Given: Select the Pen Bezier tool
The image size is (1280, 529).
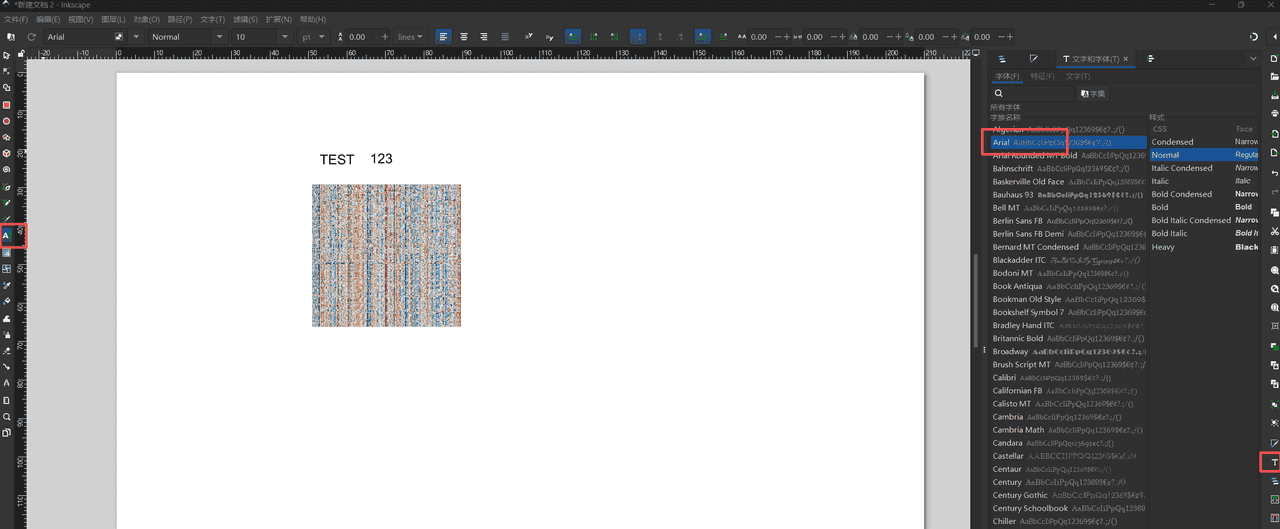Looking at the screenshot, I should (x=6, y=187).
